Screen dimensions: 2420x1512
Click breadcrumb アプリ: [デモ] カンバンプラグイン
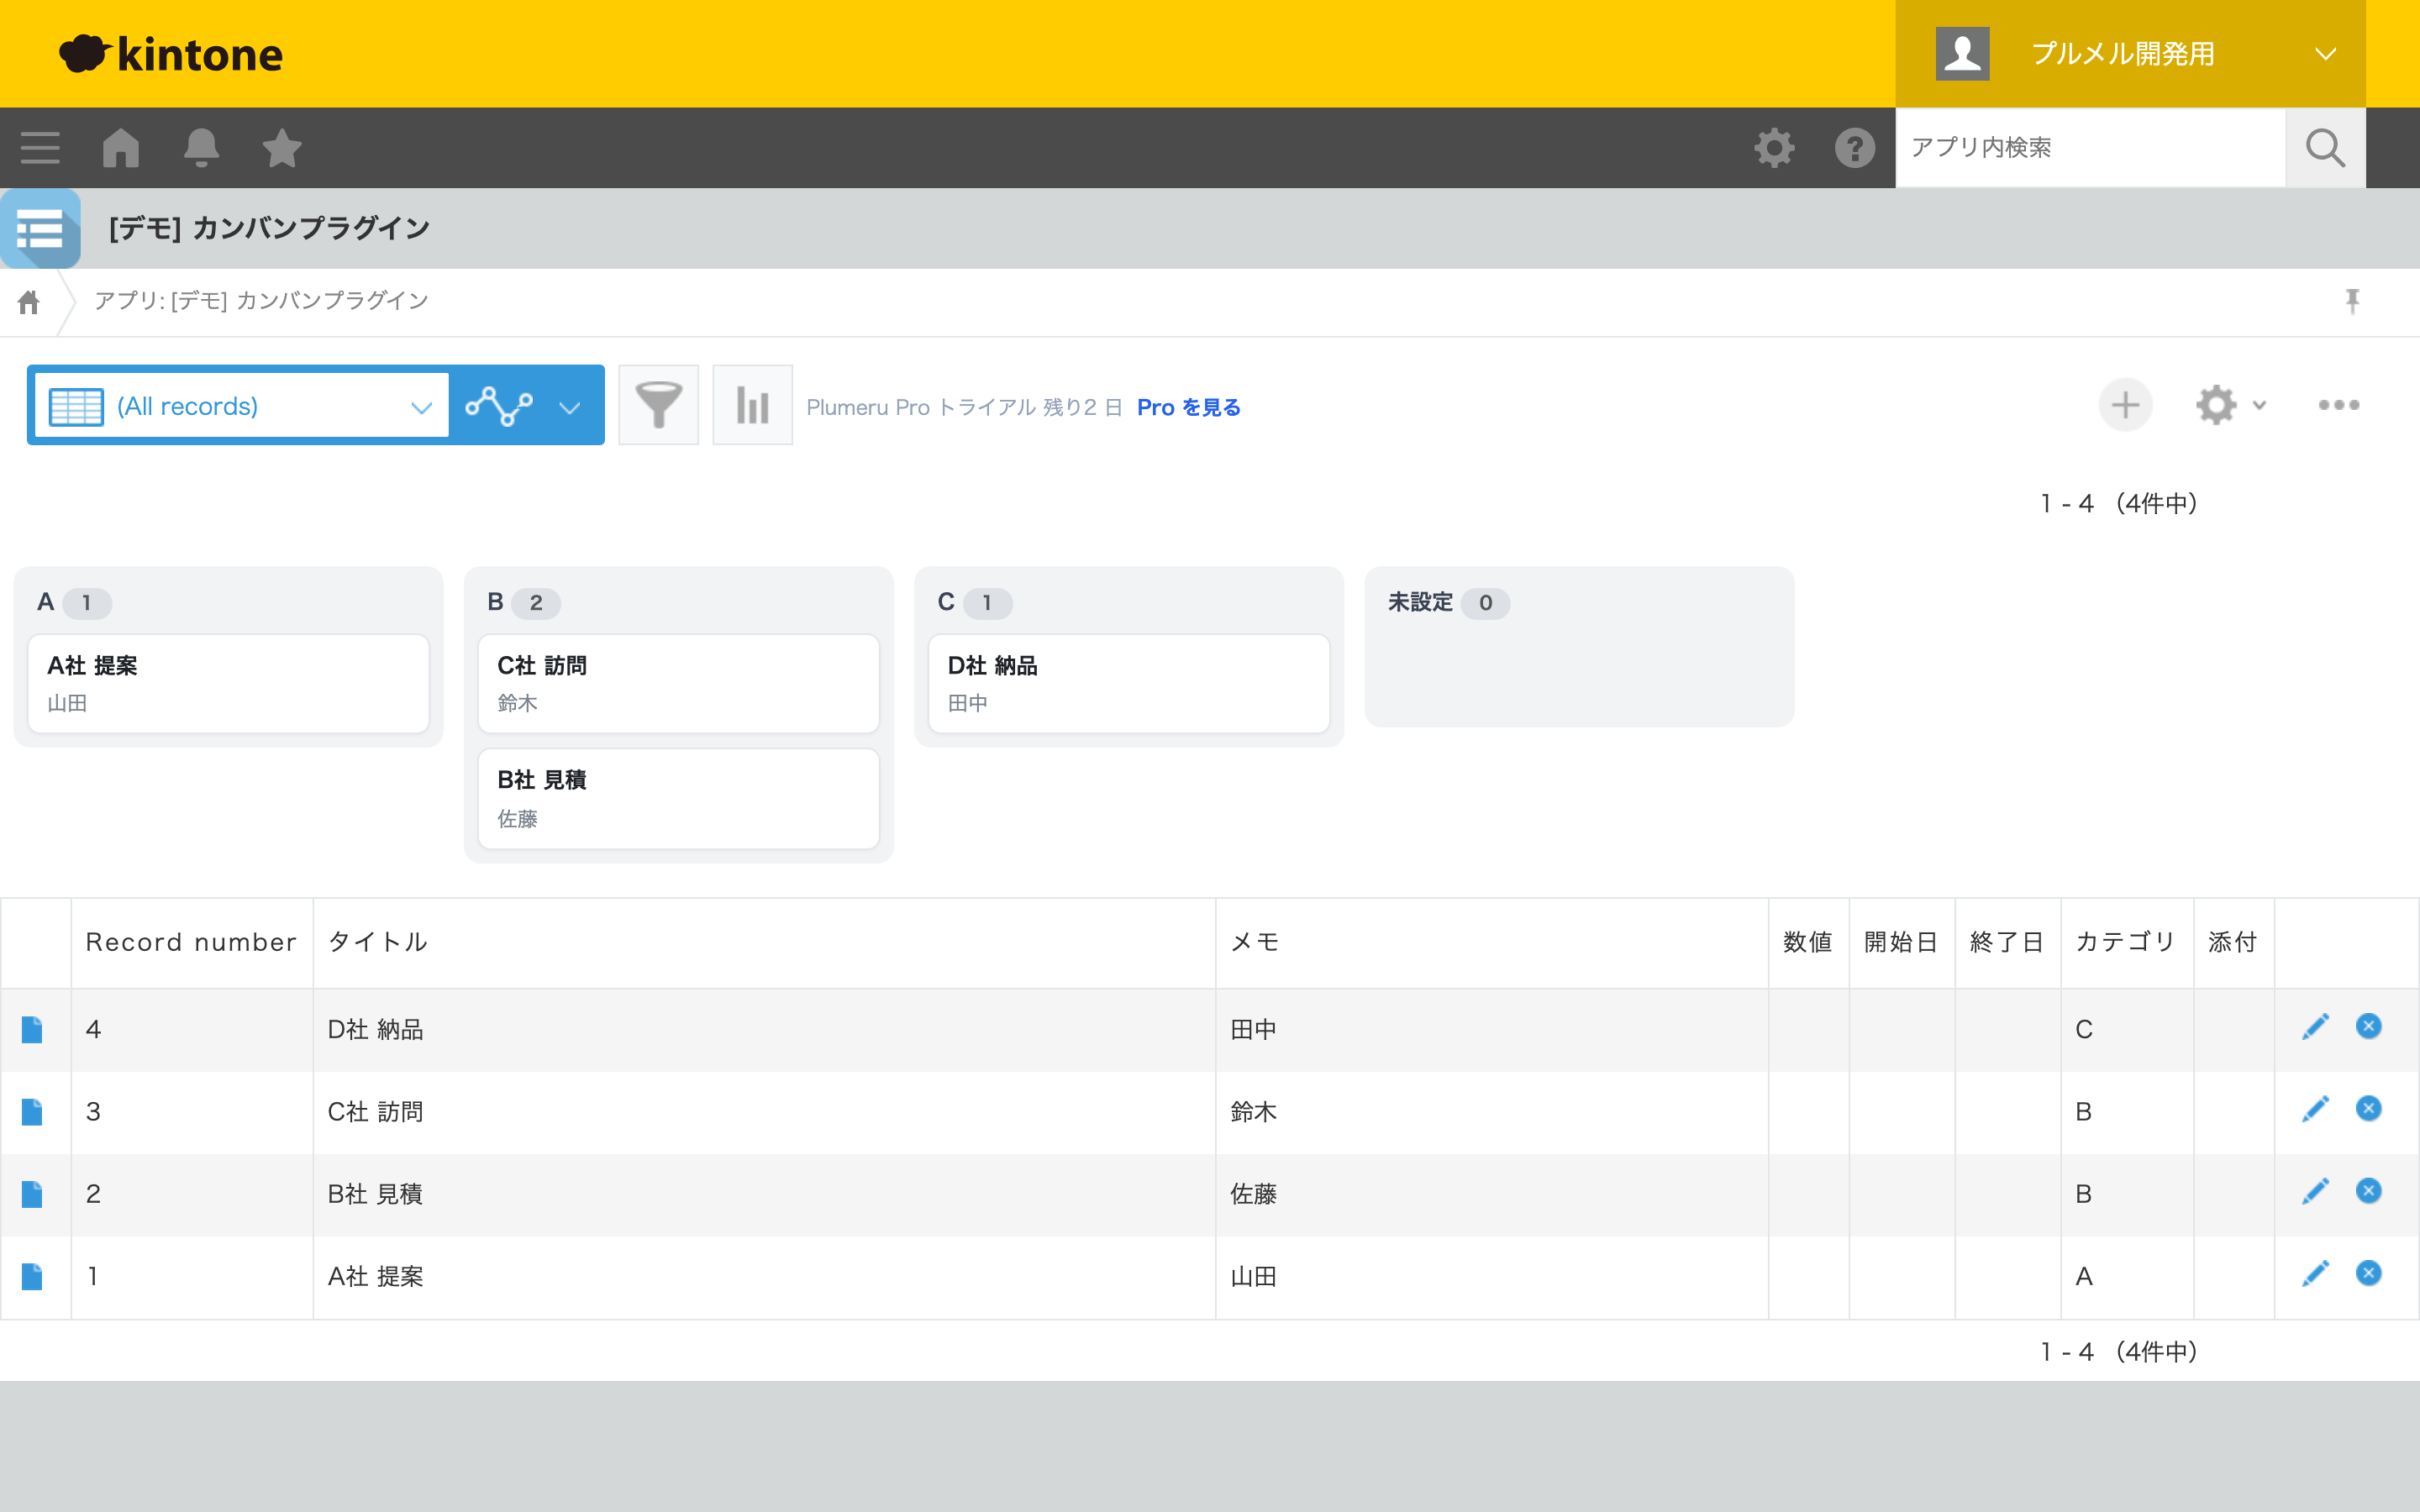tap(261, 301)
